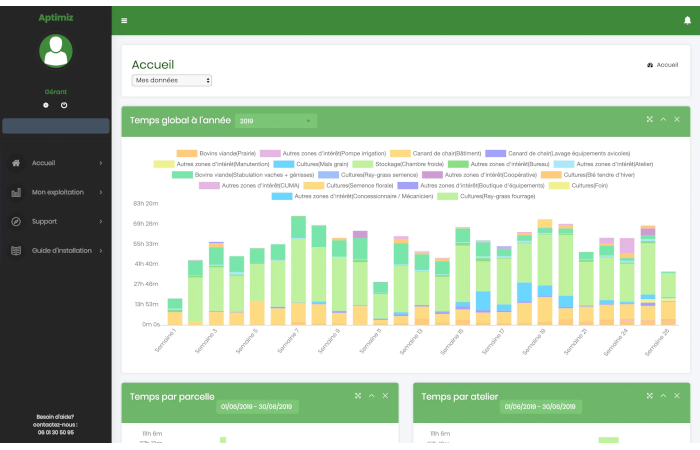The width and height of the screenshot is (700, 450).
Task: Toggle Cultures(Foin) legend entry
Action: point(578,186)
